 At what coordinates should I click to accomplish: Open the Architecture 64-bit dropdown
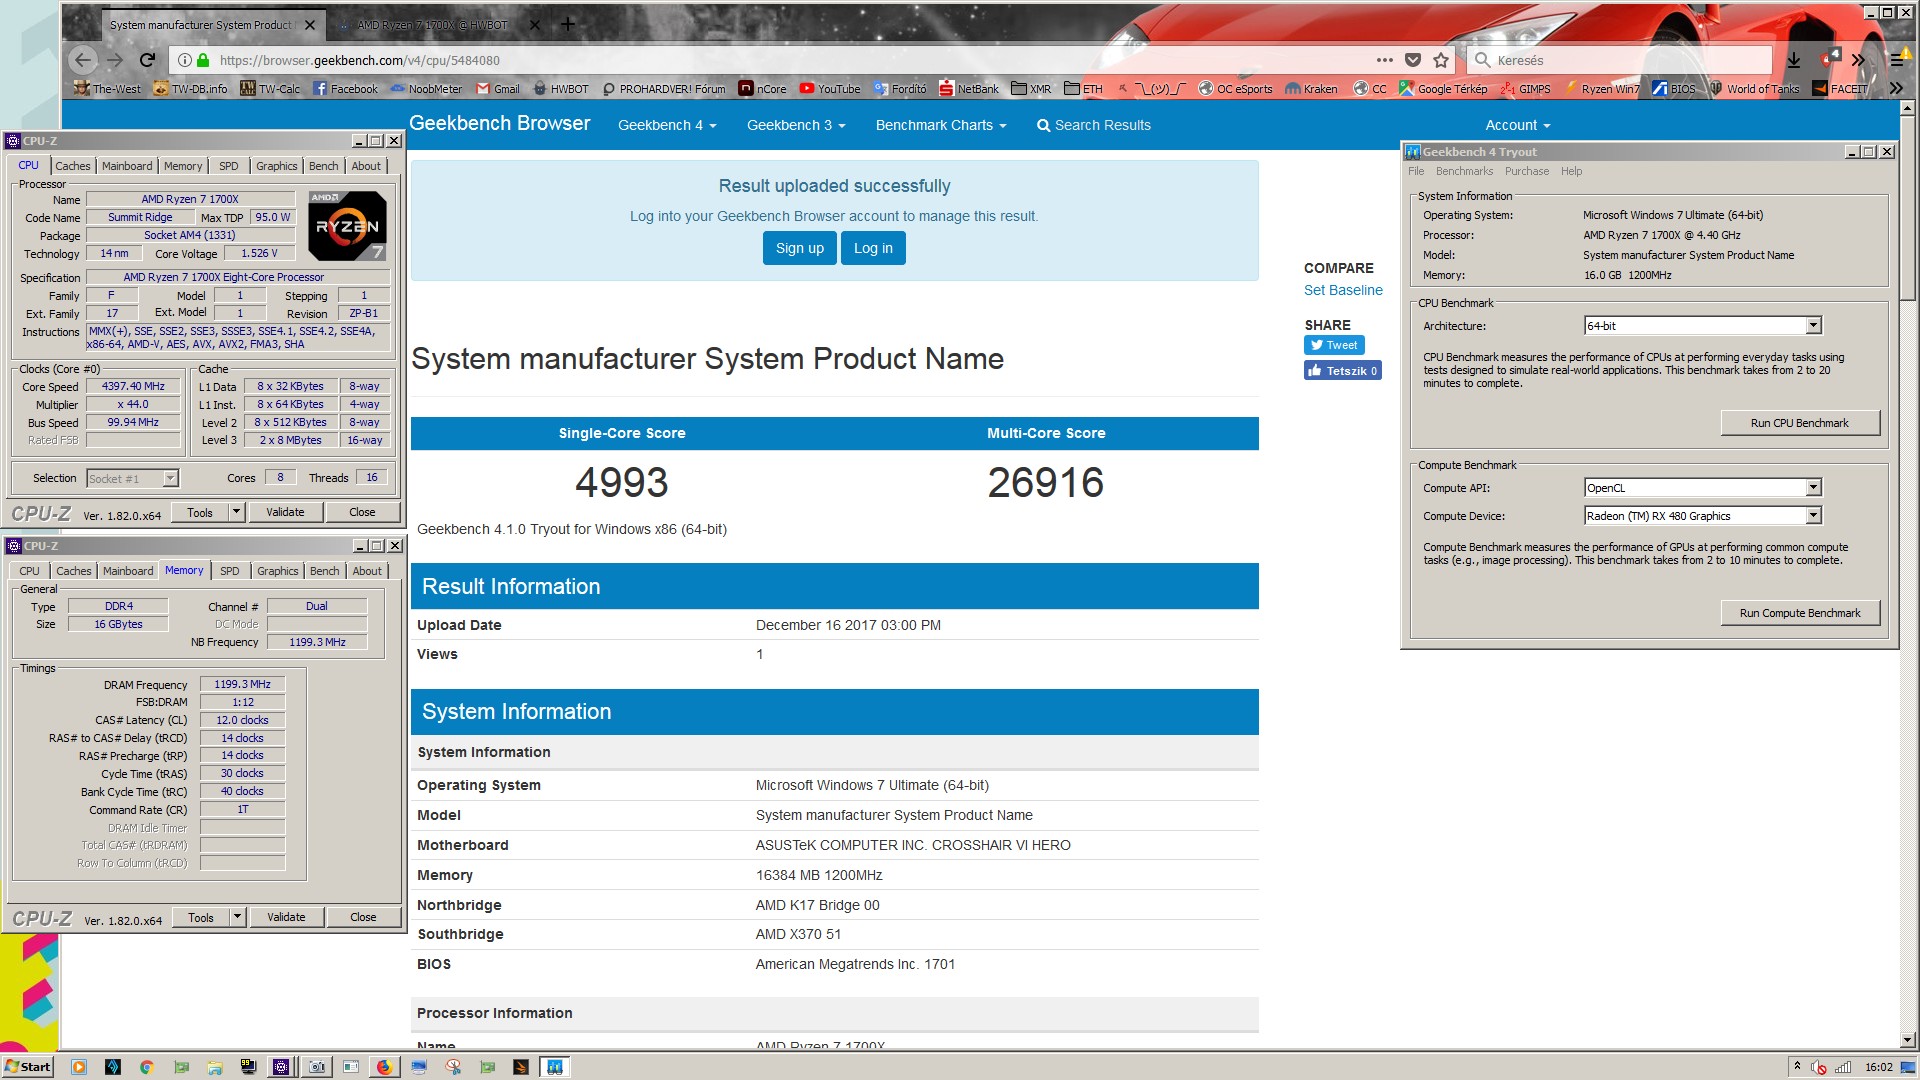(1813, 326)
